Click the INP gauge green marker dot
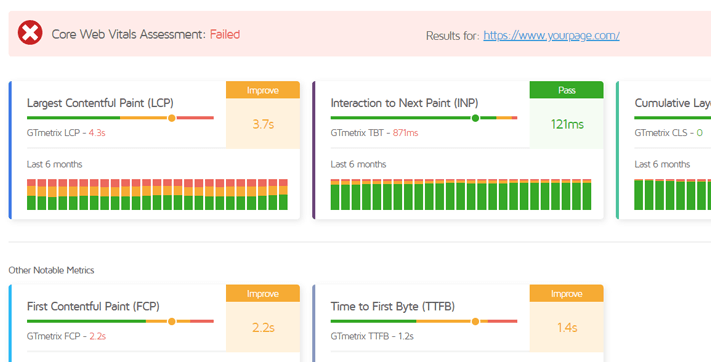Image resolution: width=711 pixels, height=362 pixels. click(475, 118)
